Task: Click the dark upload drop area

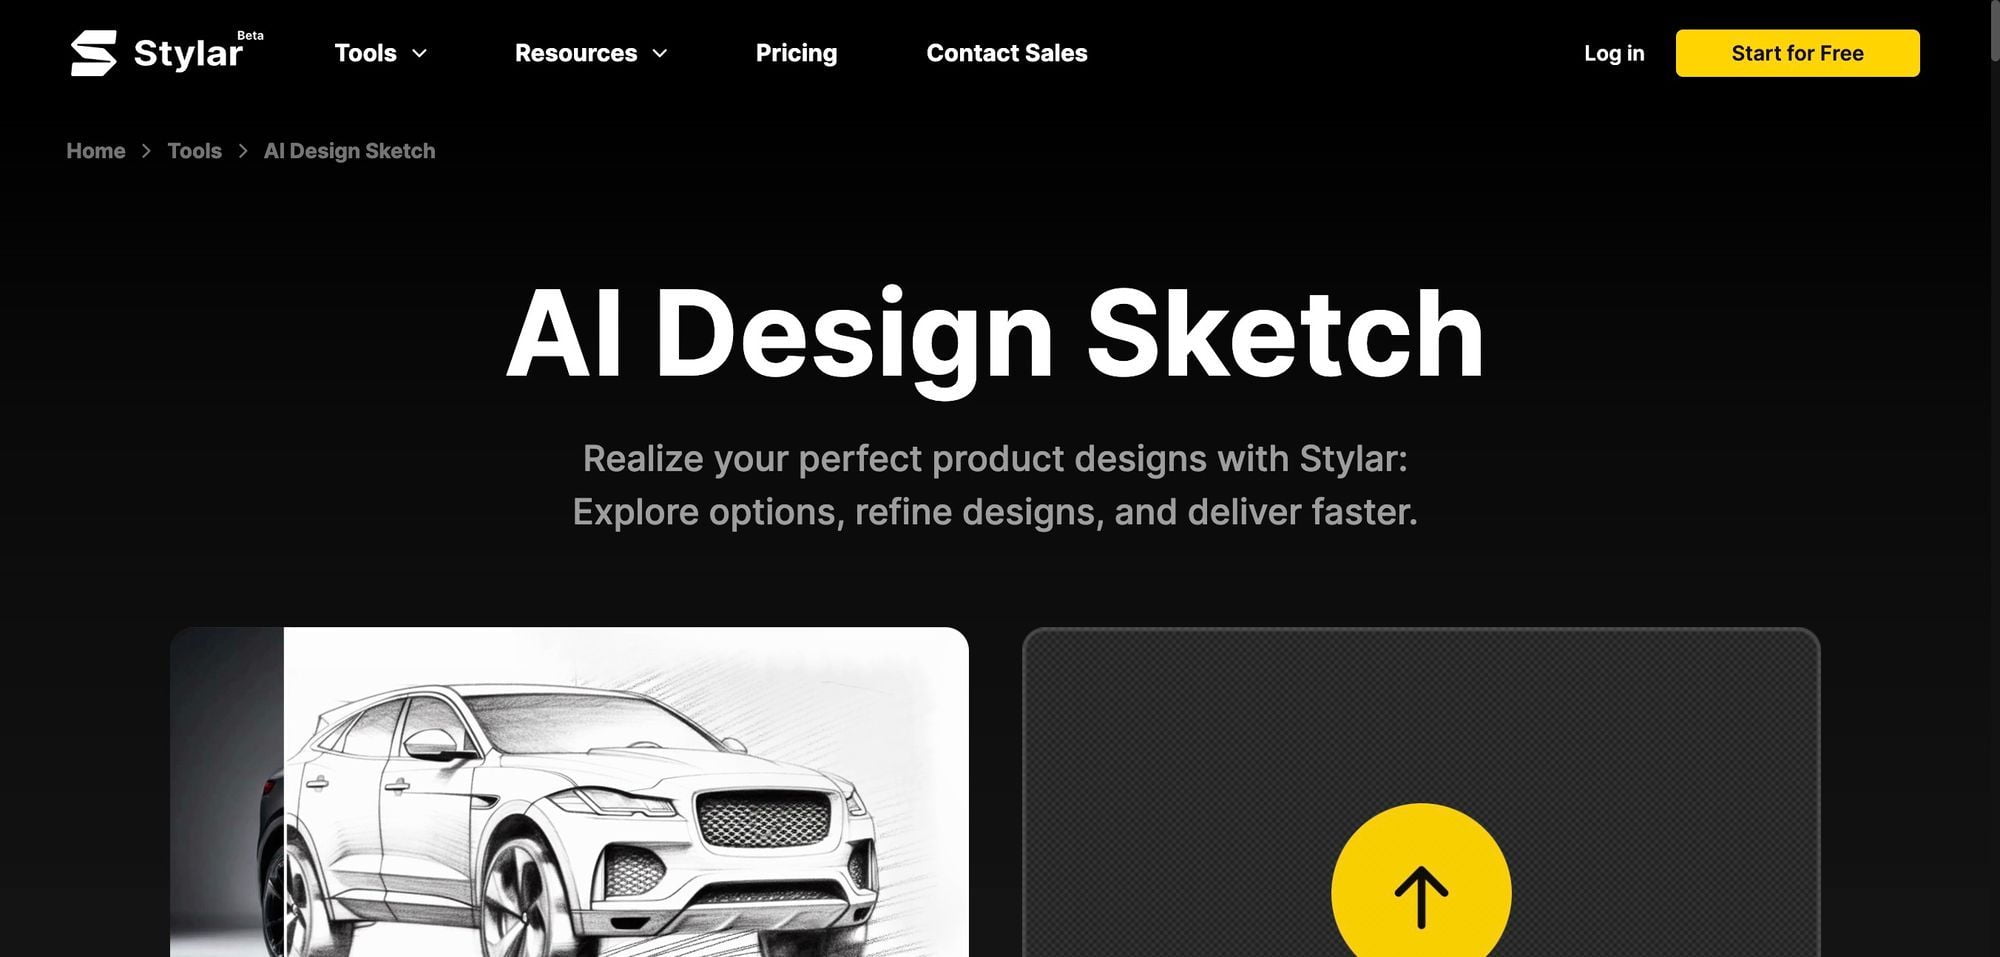Action: [x=1421, y=792]
